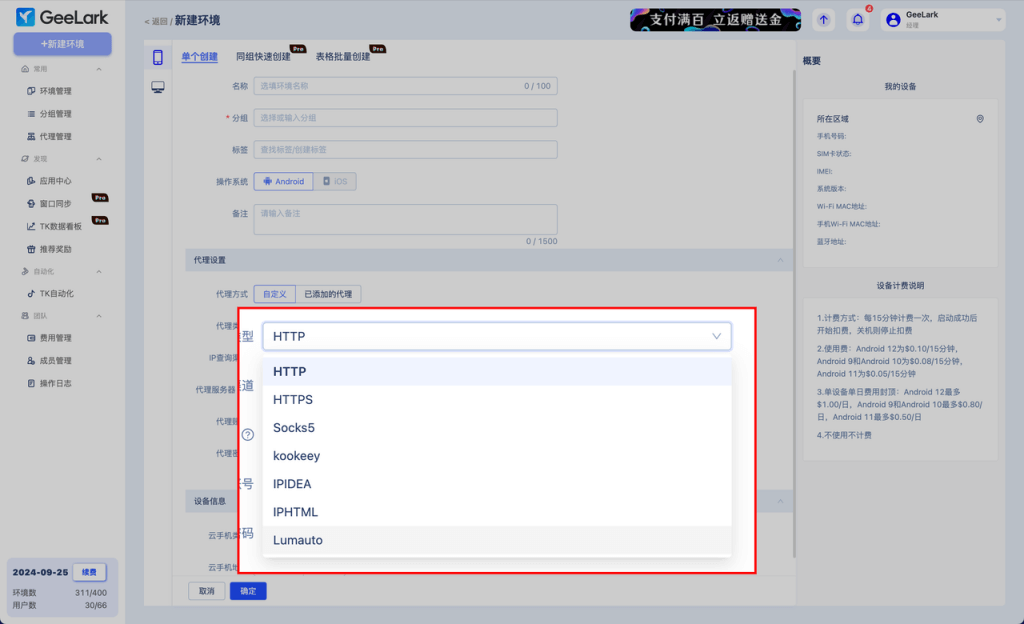Choose Android operating system option

pyautogui.click(x=283, y=182)
